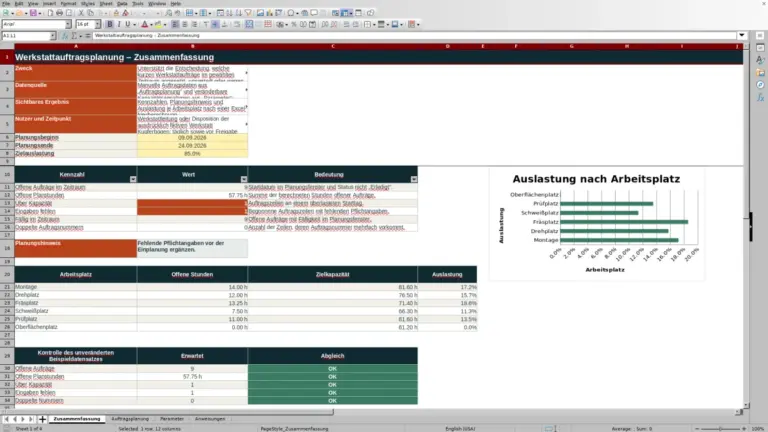Image resolution: width=768 pixels, height=432 pixels.
Task: Click the Font Color swatch
Action: click(144, 24)
